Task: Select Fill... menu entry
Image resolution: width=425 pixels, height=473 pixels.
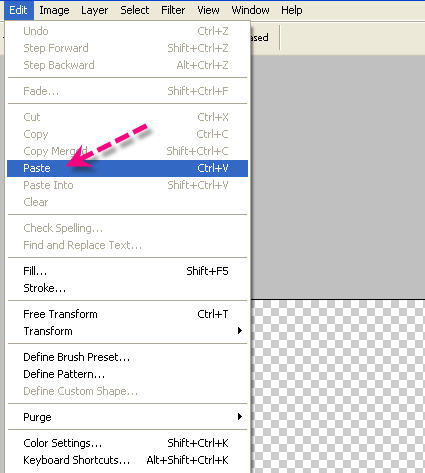Action: (127, 271)
